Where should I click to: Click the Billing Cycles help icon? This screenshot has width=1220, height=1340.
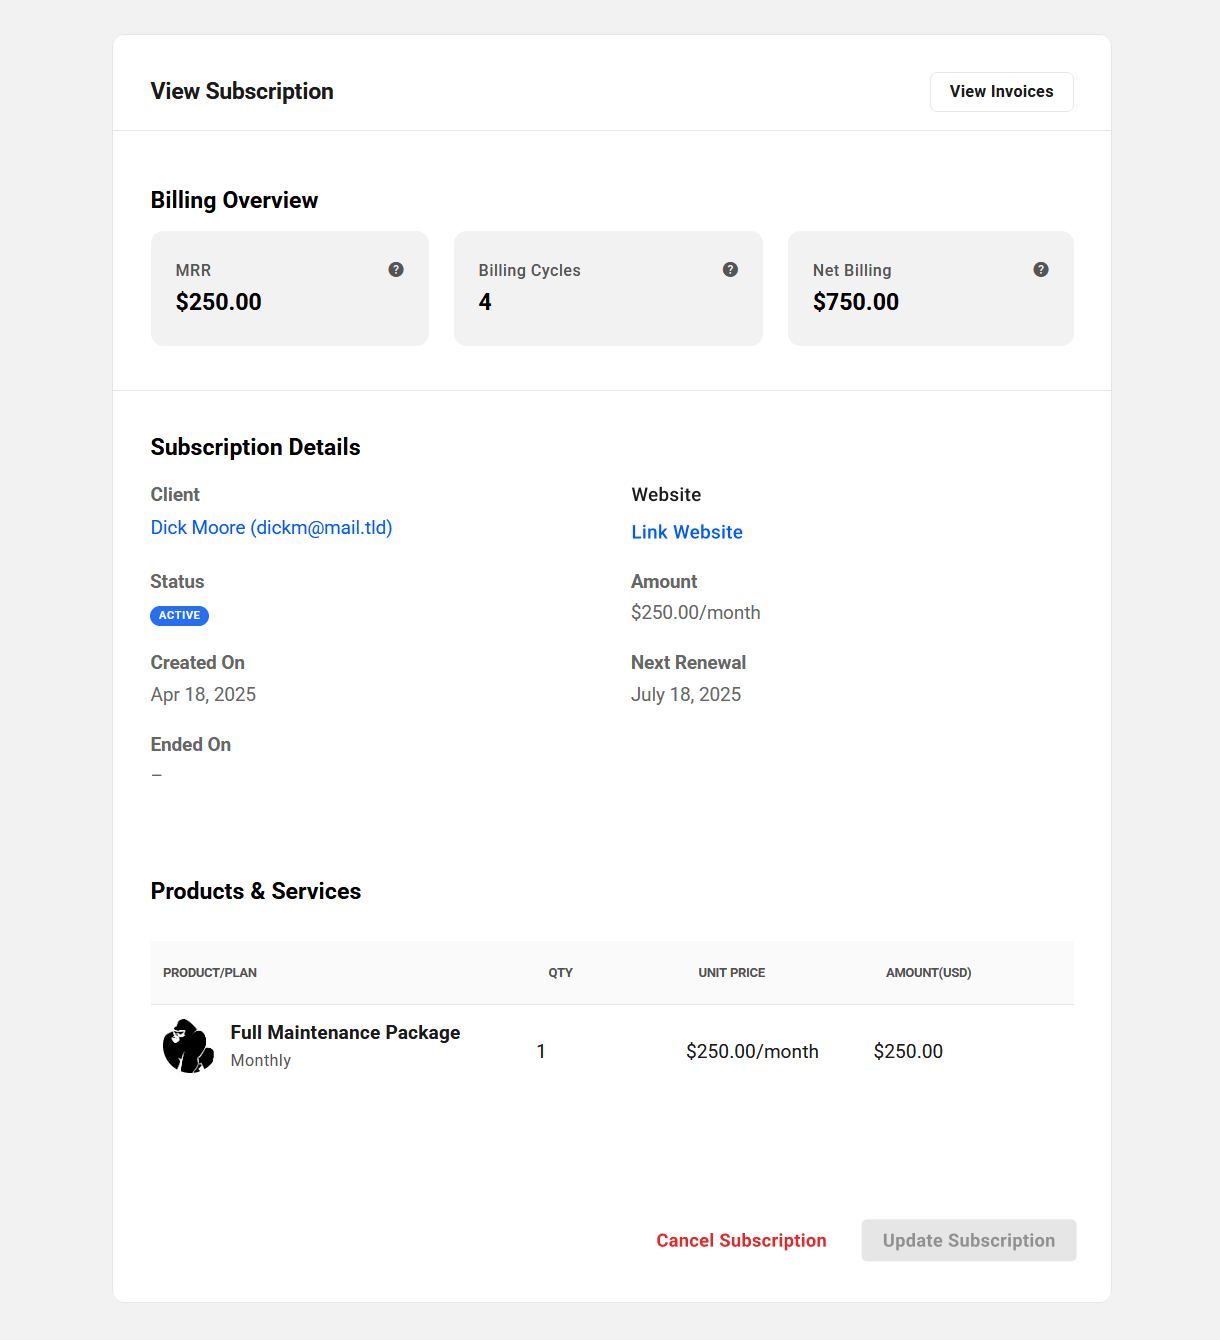[x=730, y=270]
